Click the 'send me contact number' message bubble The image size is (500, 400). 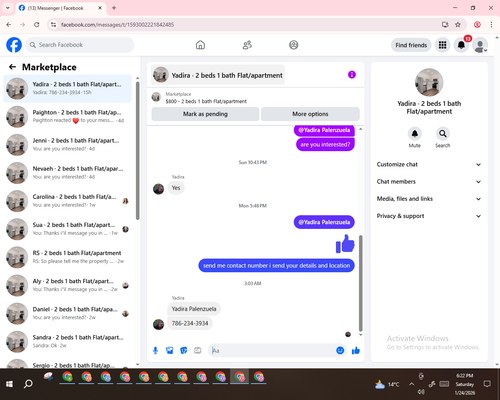tap(276, 266)
